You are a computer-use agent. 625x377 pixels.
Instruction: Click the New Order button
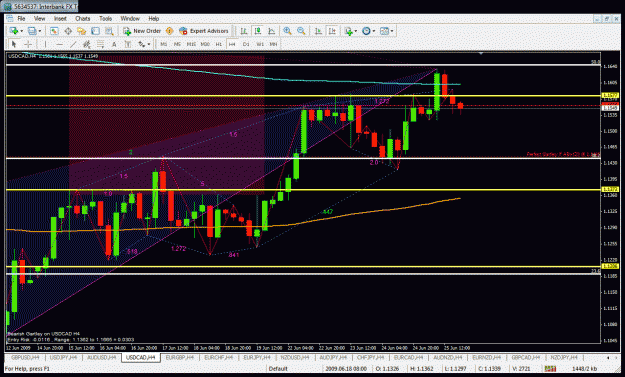tap(142, 31)
